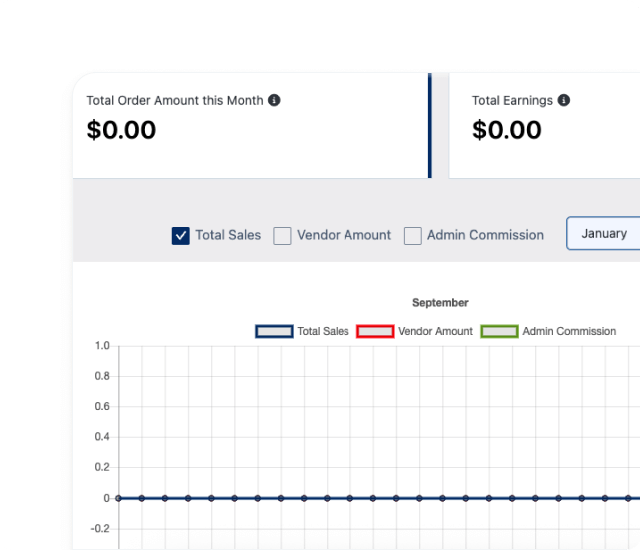
Task: Click the blue Total Sales legend swatch
Action: (x=274, y=331)
